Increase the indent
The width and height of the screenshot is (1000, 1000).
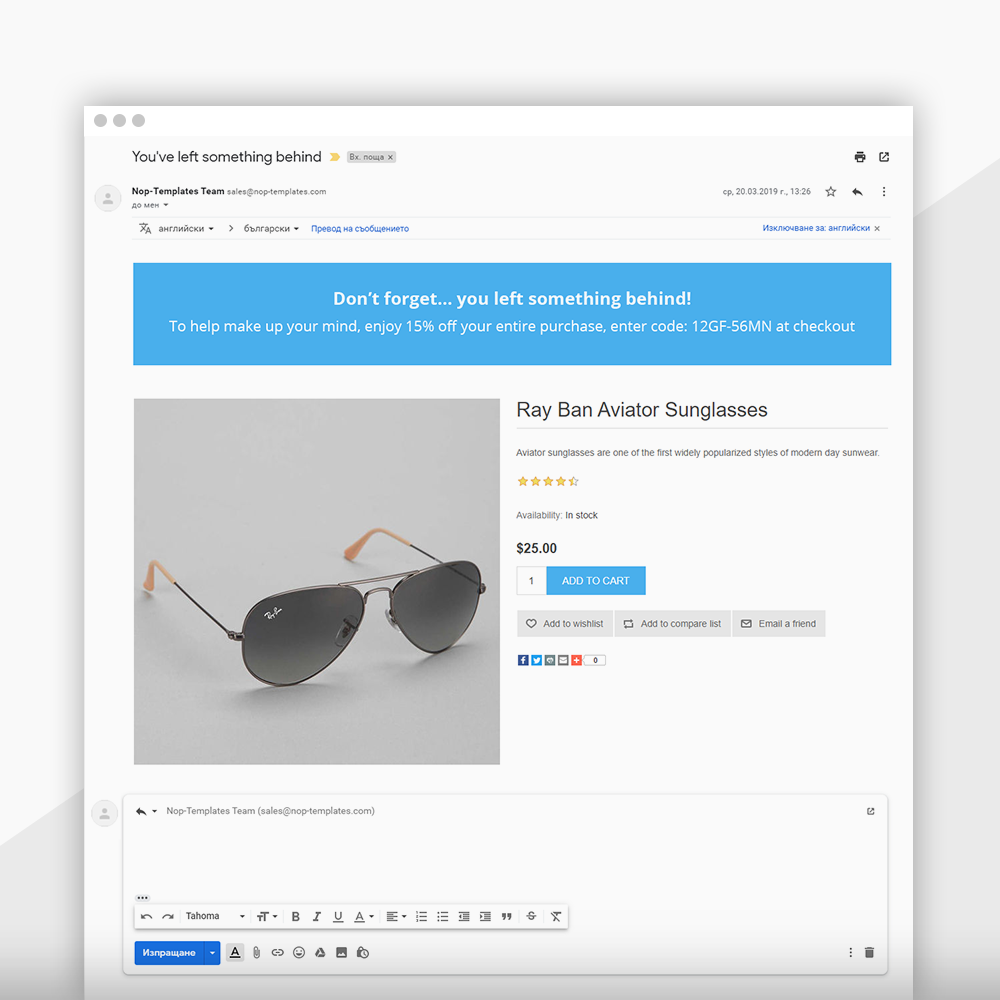(x=485, y=916)
